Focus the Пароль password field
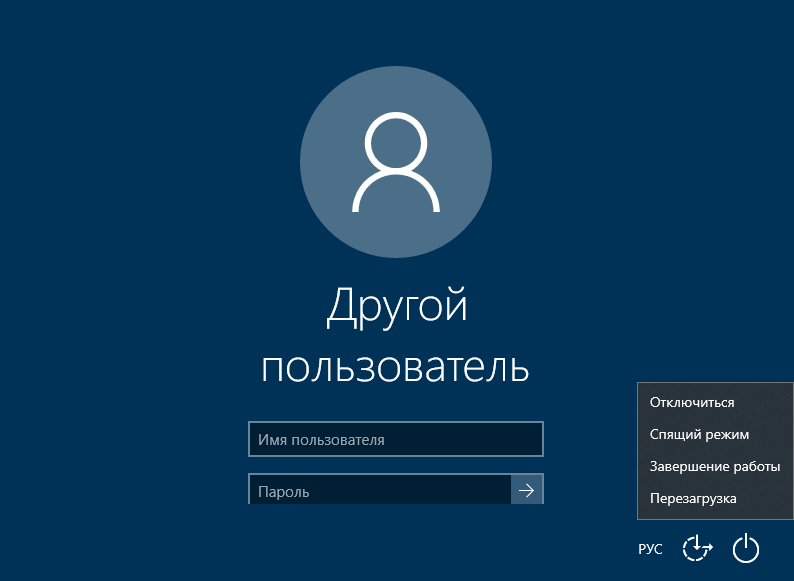The height and width of the screenshot is (581, 794). point(380,489)
